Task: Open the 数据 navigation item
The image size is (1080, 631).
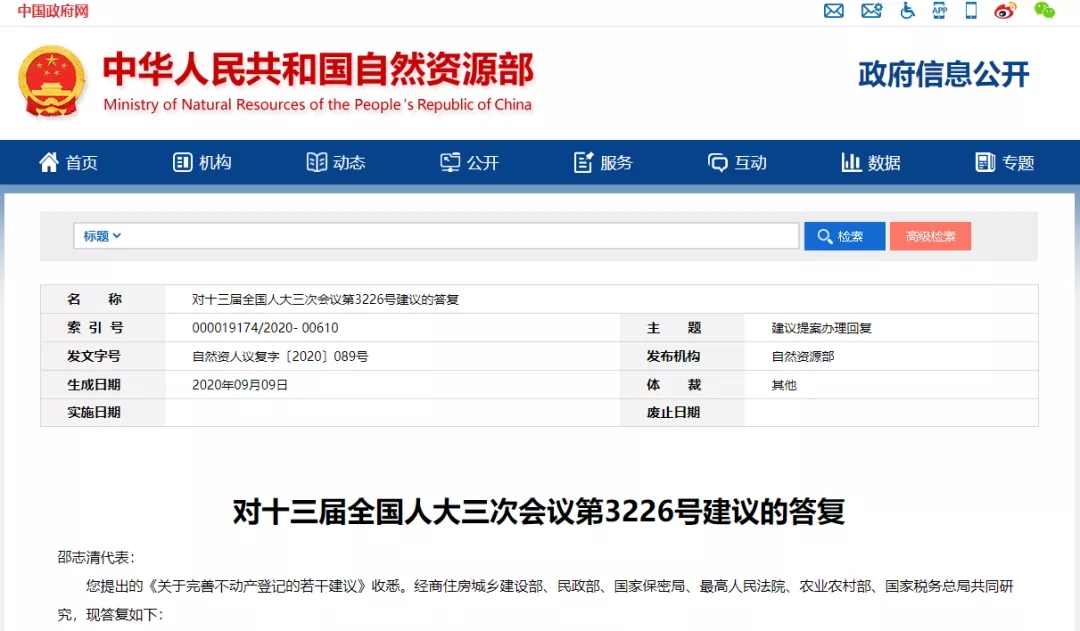Action: (x=871, y=163)
